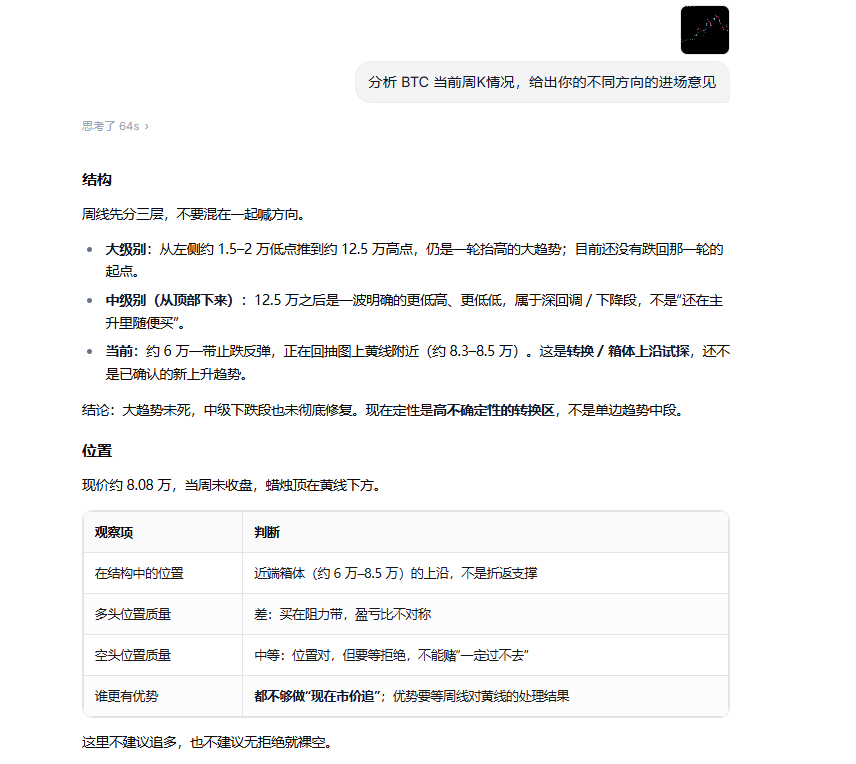Screen dimensions: 856x764
Task: Click the "结论：大趋势未死" sentence
Action: coord(383,410)
